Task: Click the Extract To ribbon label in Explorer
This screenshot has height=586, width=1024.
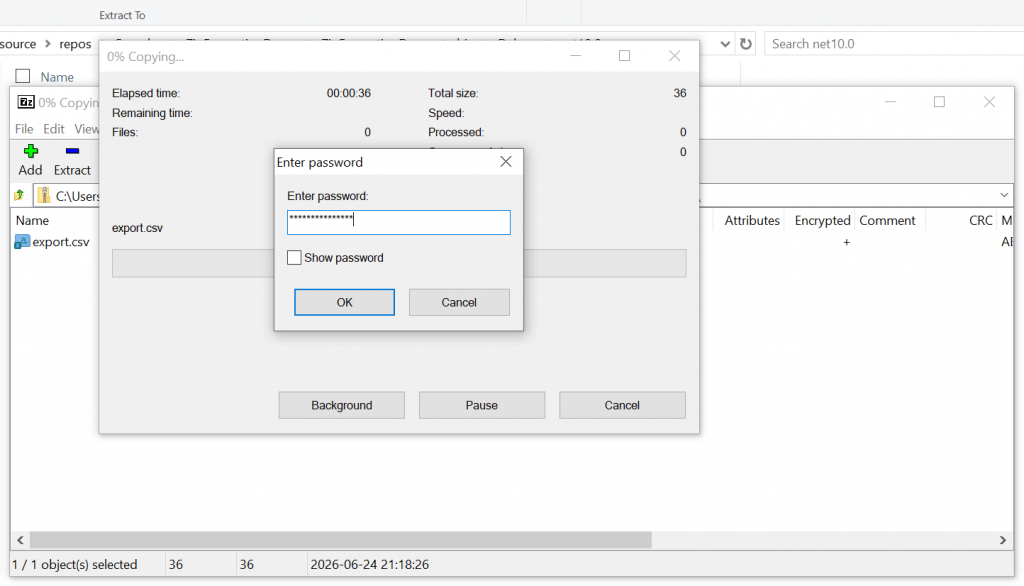Action: pyautogui.click(x=122, y=15)
